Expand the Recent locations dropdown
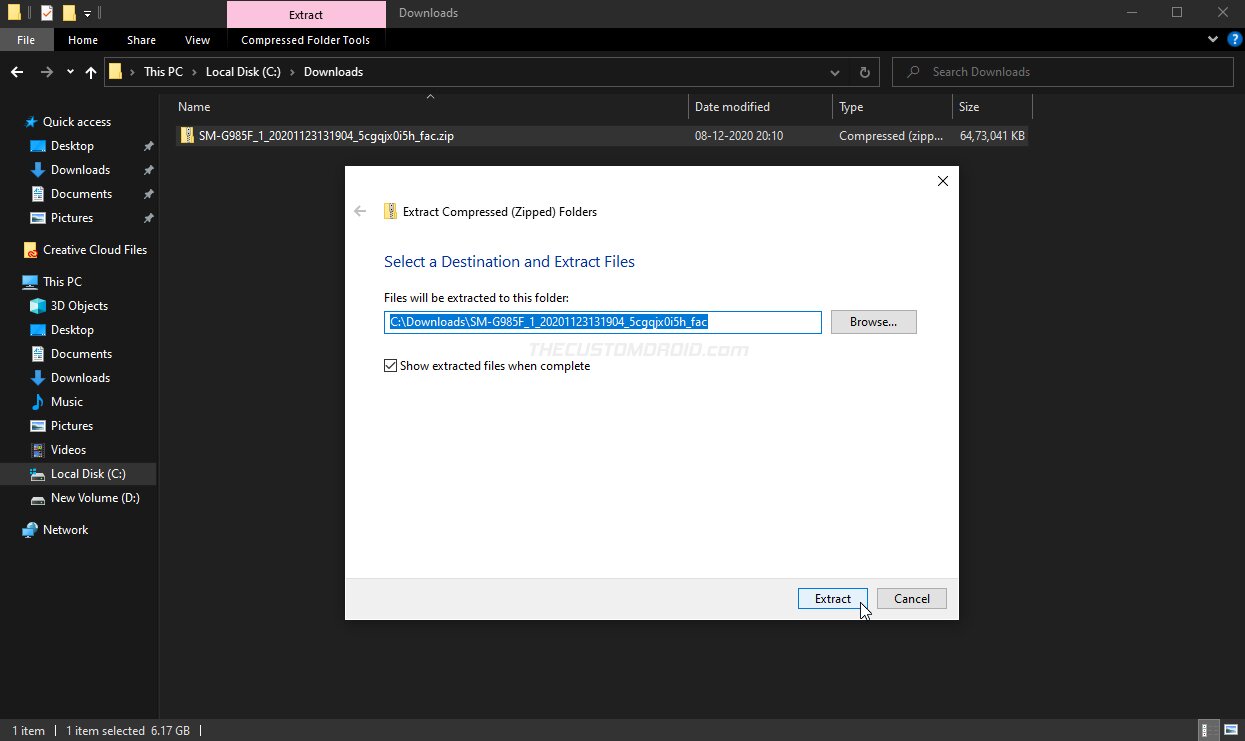1245x741 pixels. (68, 71)
